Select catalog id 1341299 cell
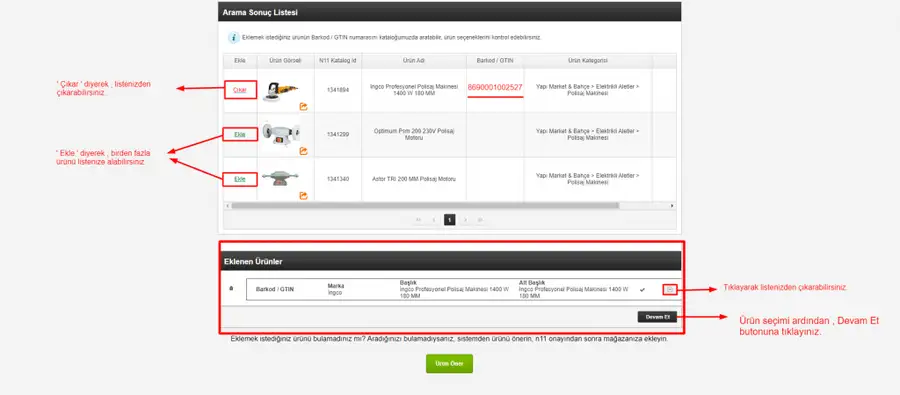Screen dimensions: 900x395 (338, 134)
